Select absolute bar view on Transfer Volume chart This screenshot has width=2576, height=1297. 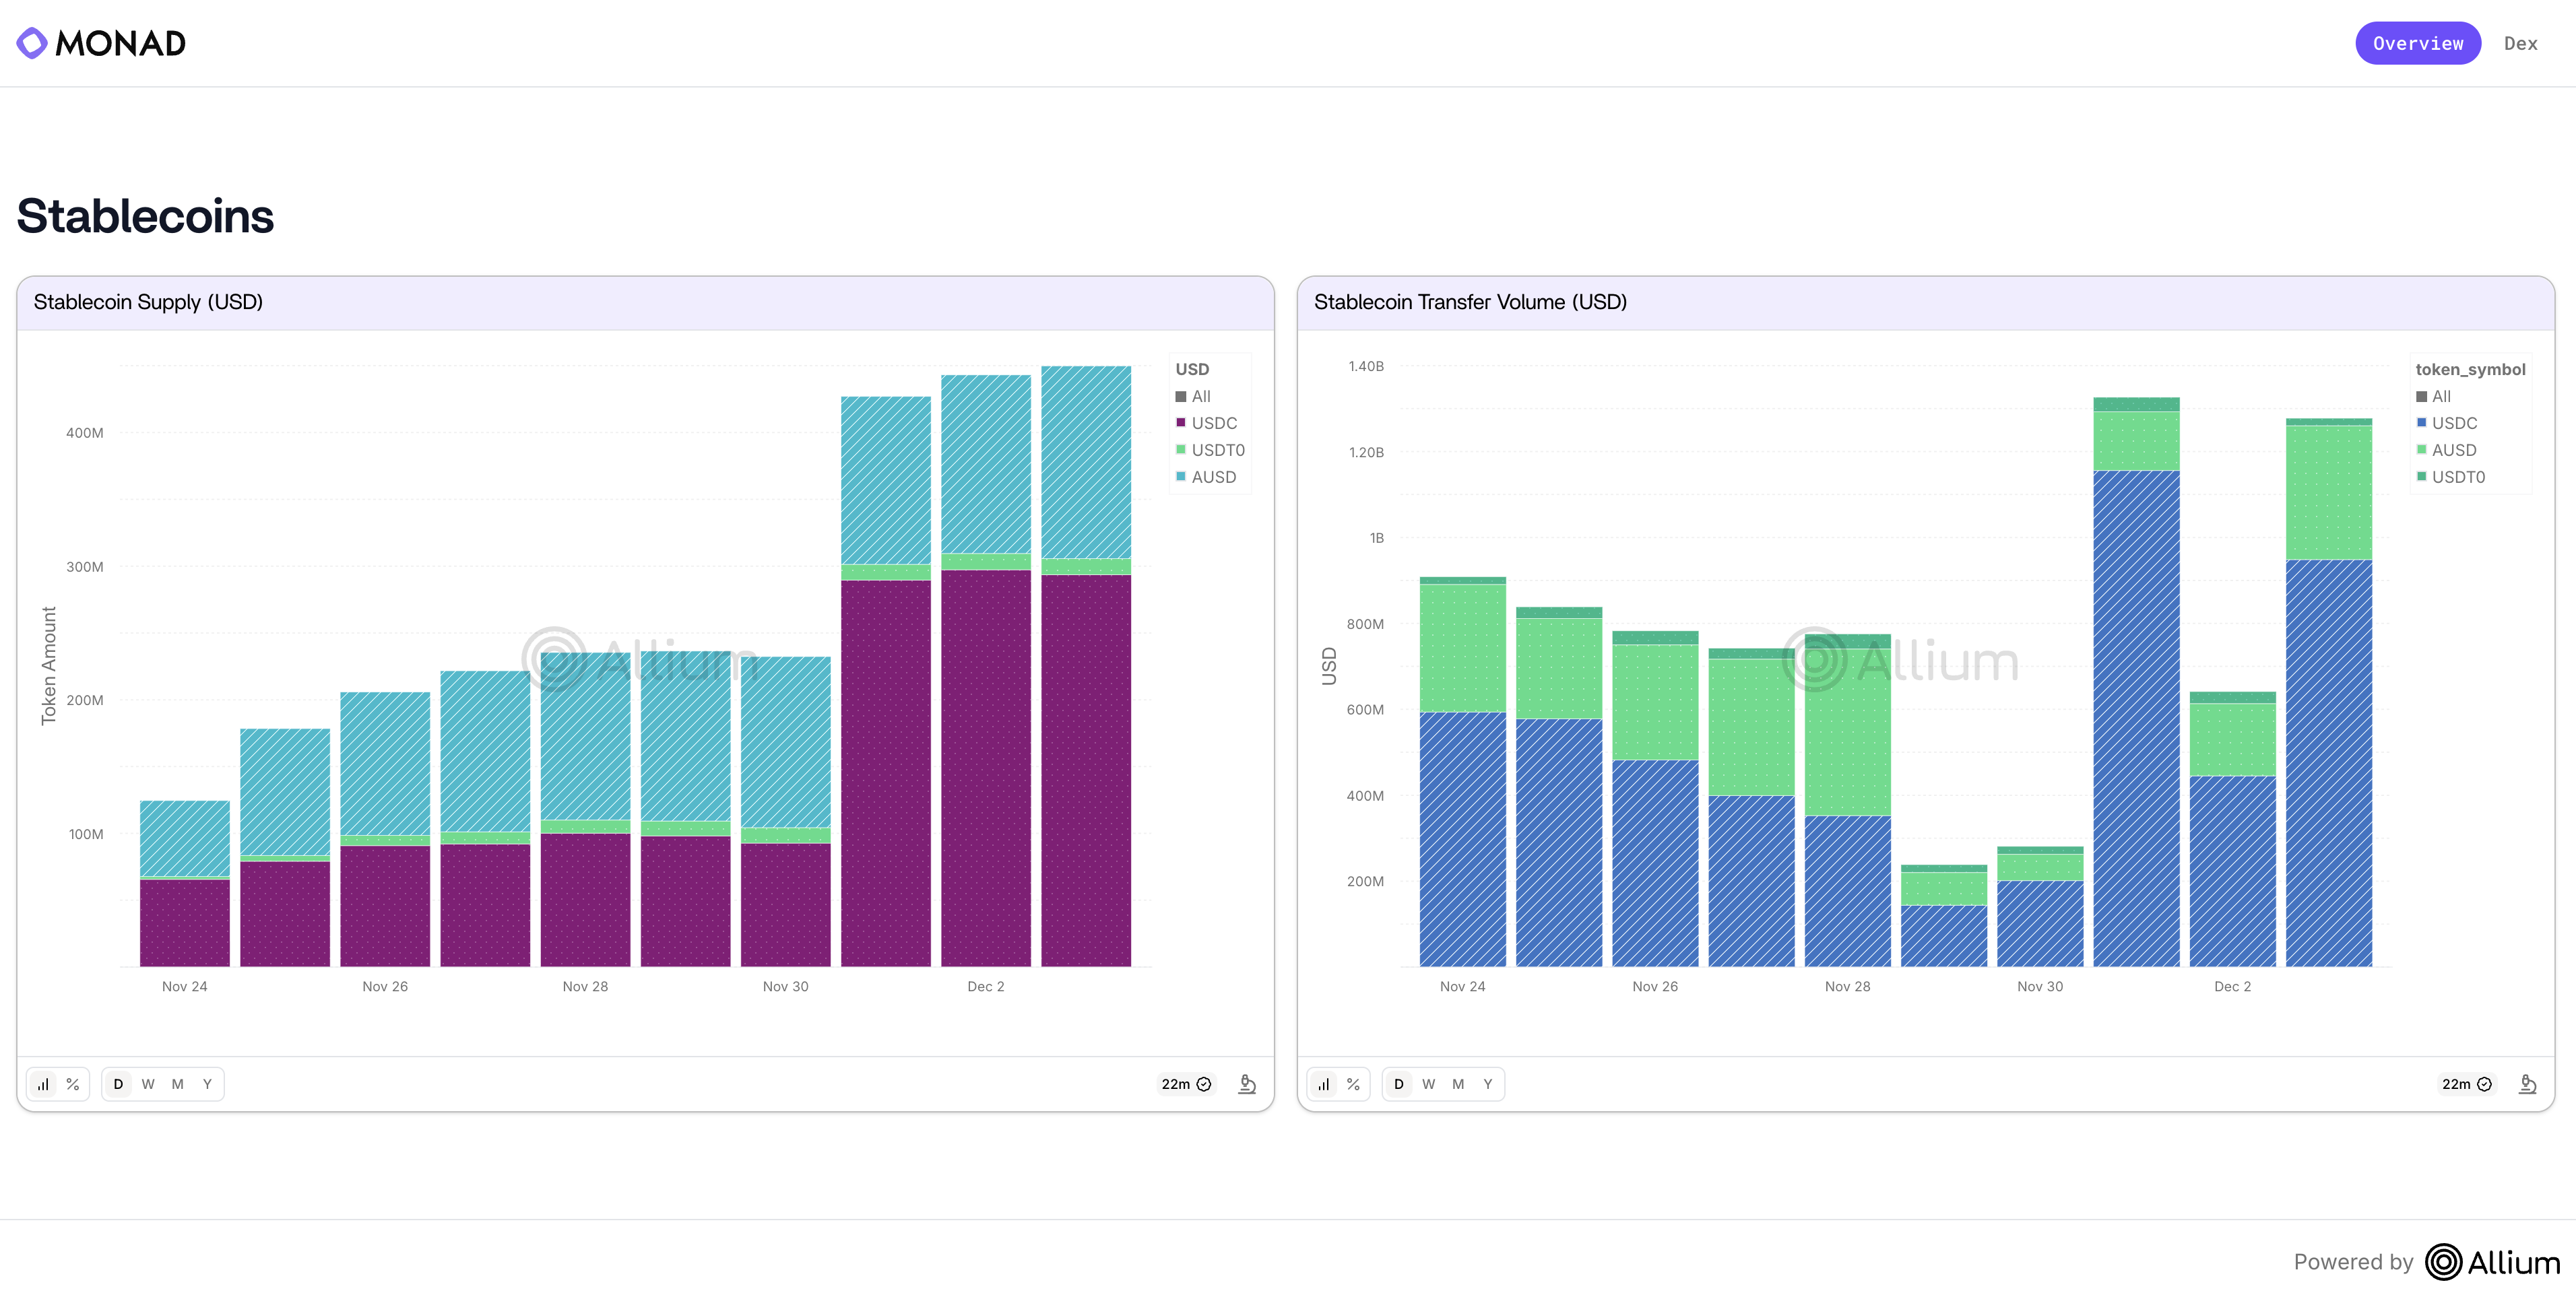pyautogui.click(x=1323, y=1084)
